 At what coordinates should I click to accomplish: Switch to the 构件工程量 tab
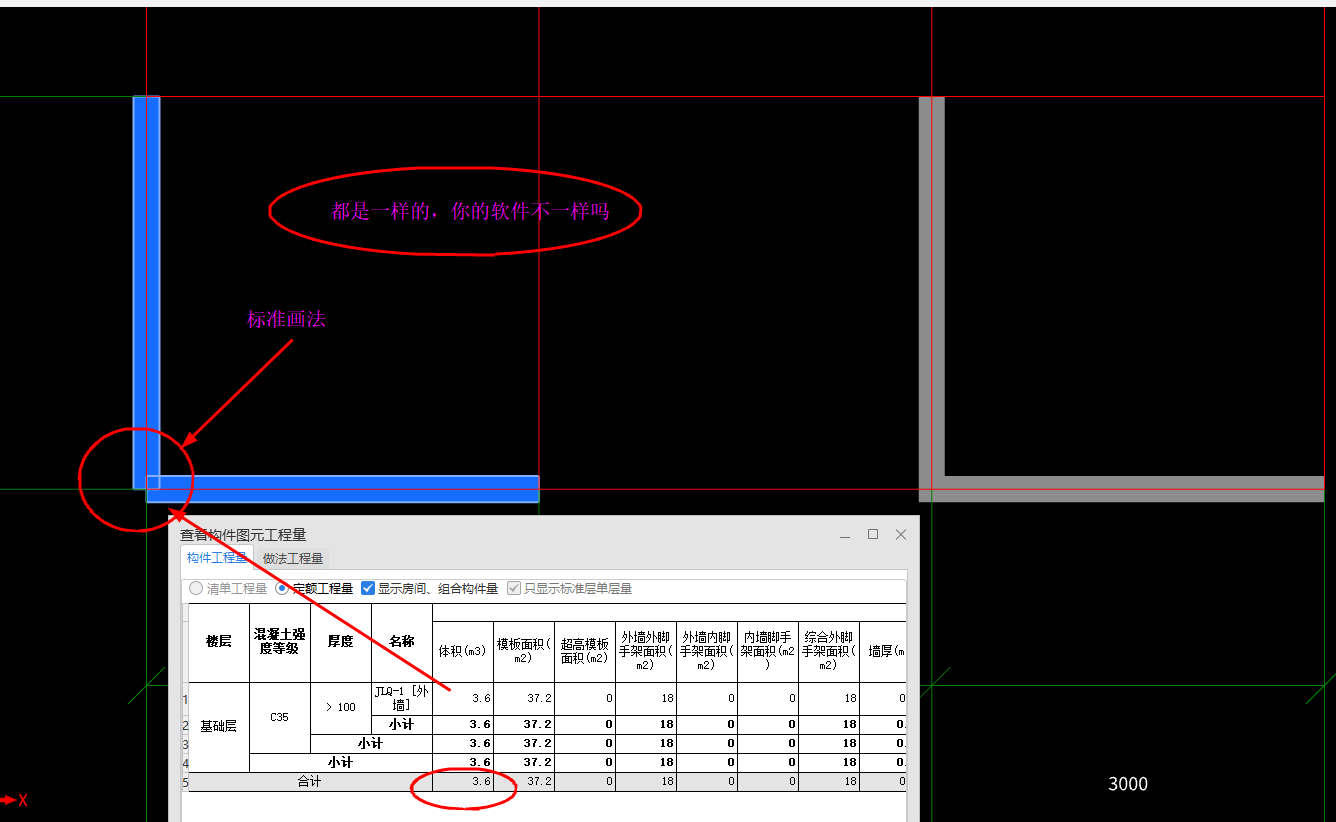(x=217, y=558)
